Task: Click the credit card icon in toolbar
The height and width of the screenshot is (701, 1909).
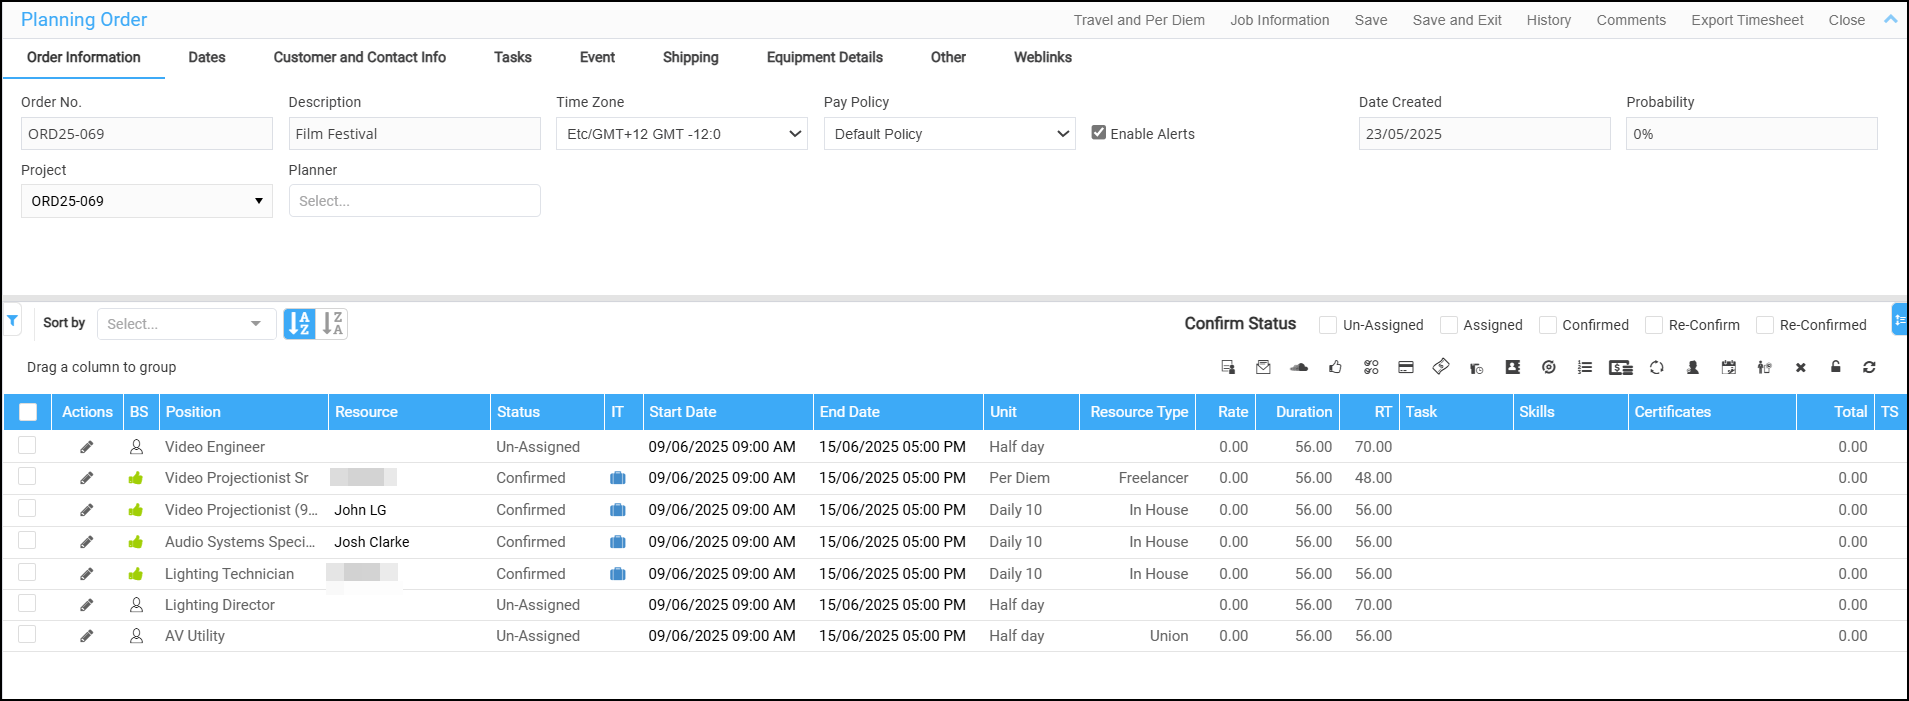Action: [x=1405, y=368]
